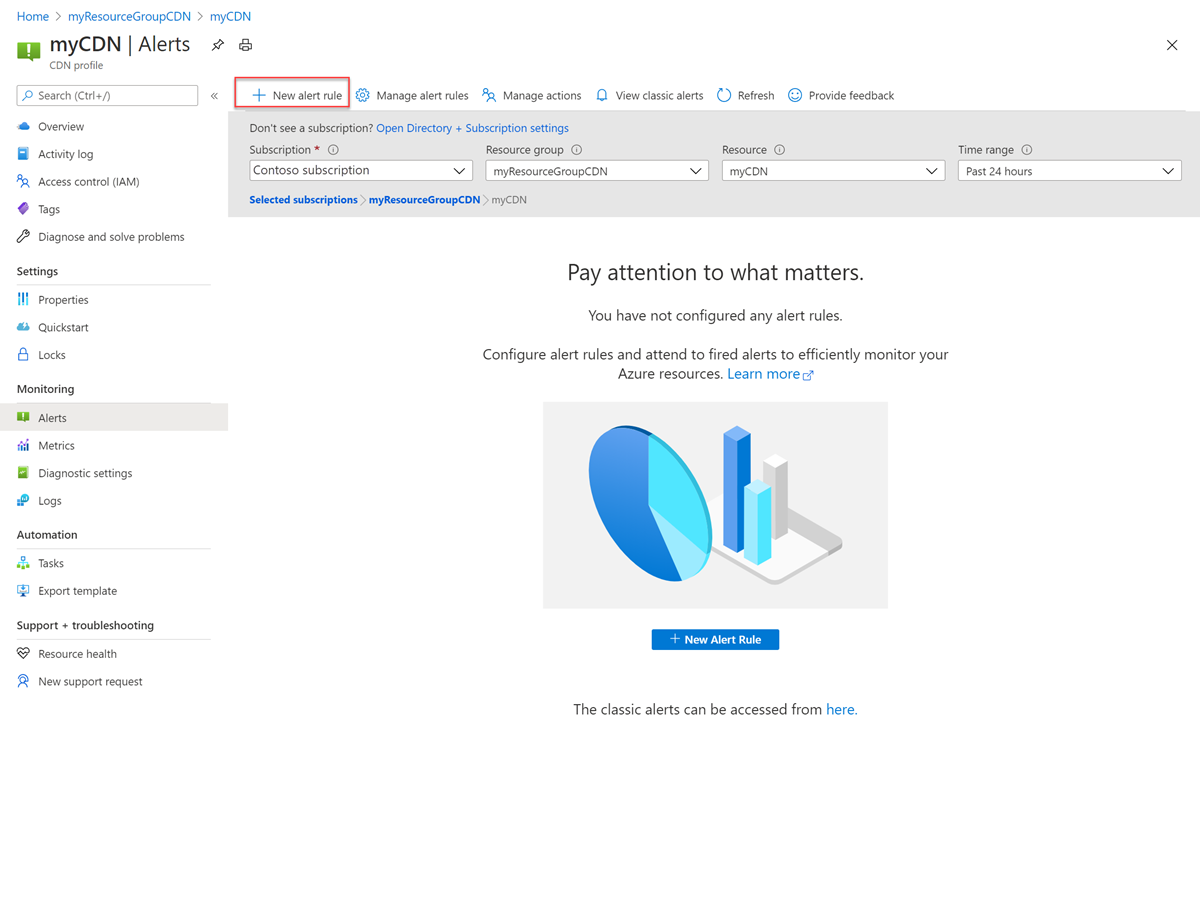This screenshot has height=907, width=1200.
Task: Click the Overview cloud icon
Action: coord(24,126)
